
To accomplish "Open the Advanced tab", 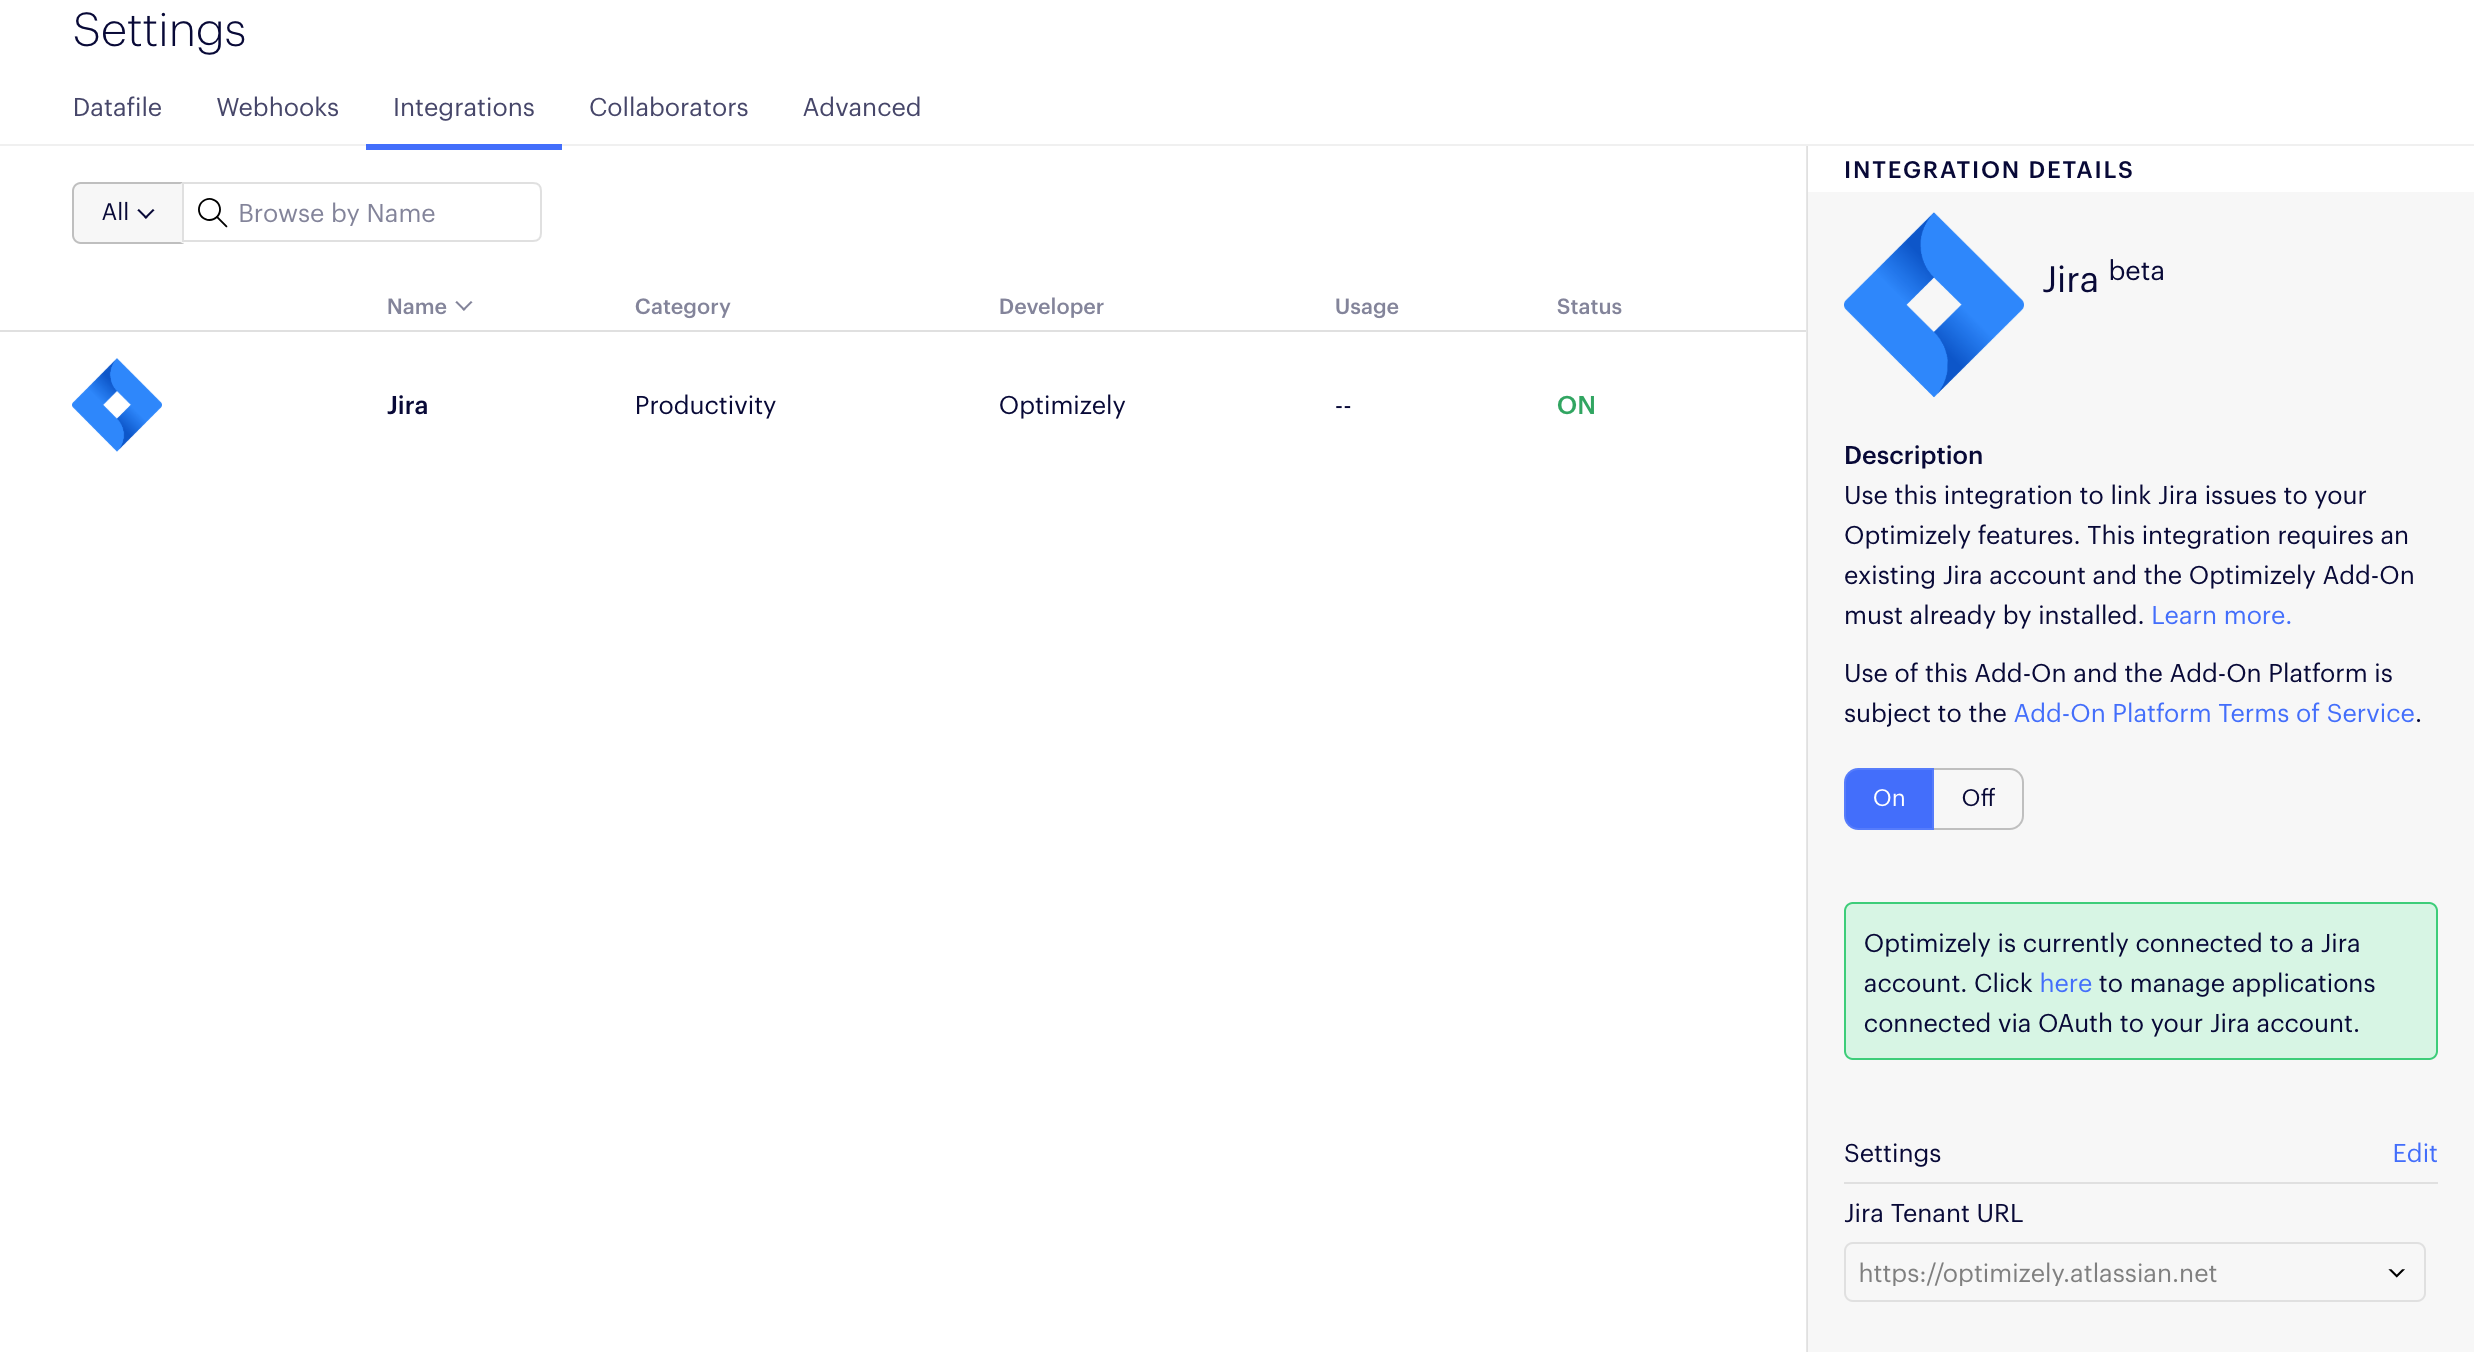I will tap(861, 107).
